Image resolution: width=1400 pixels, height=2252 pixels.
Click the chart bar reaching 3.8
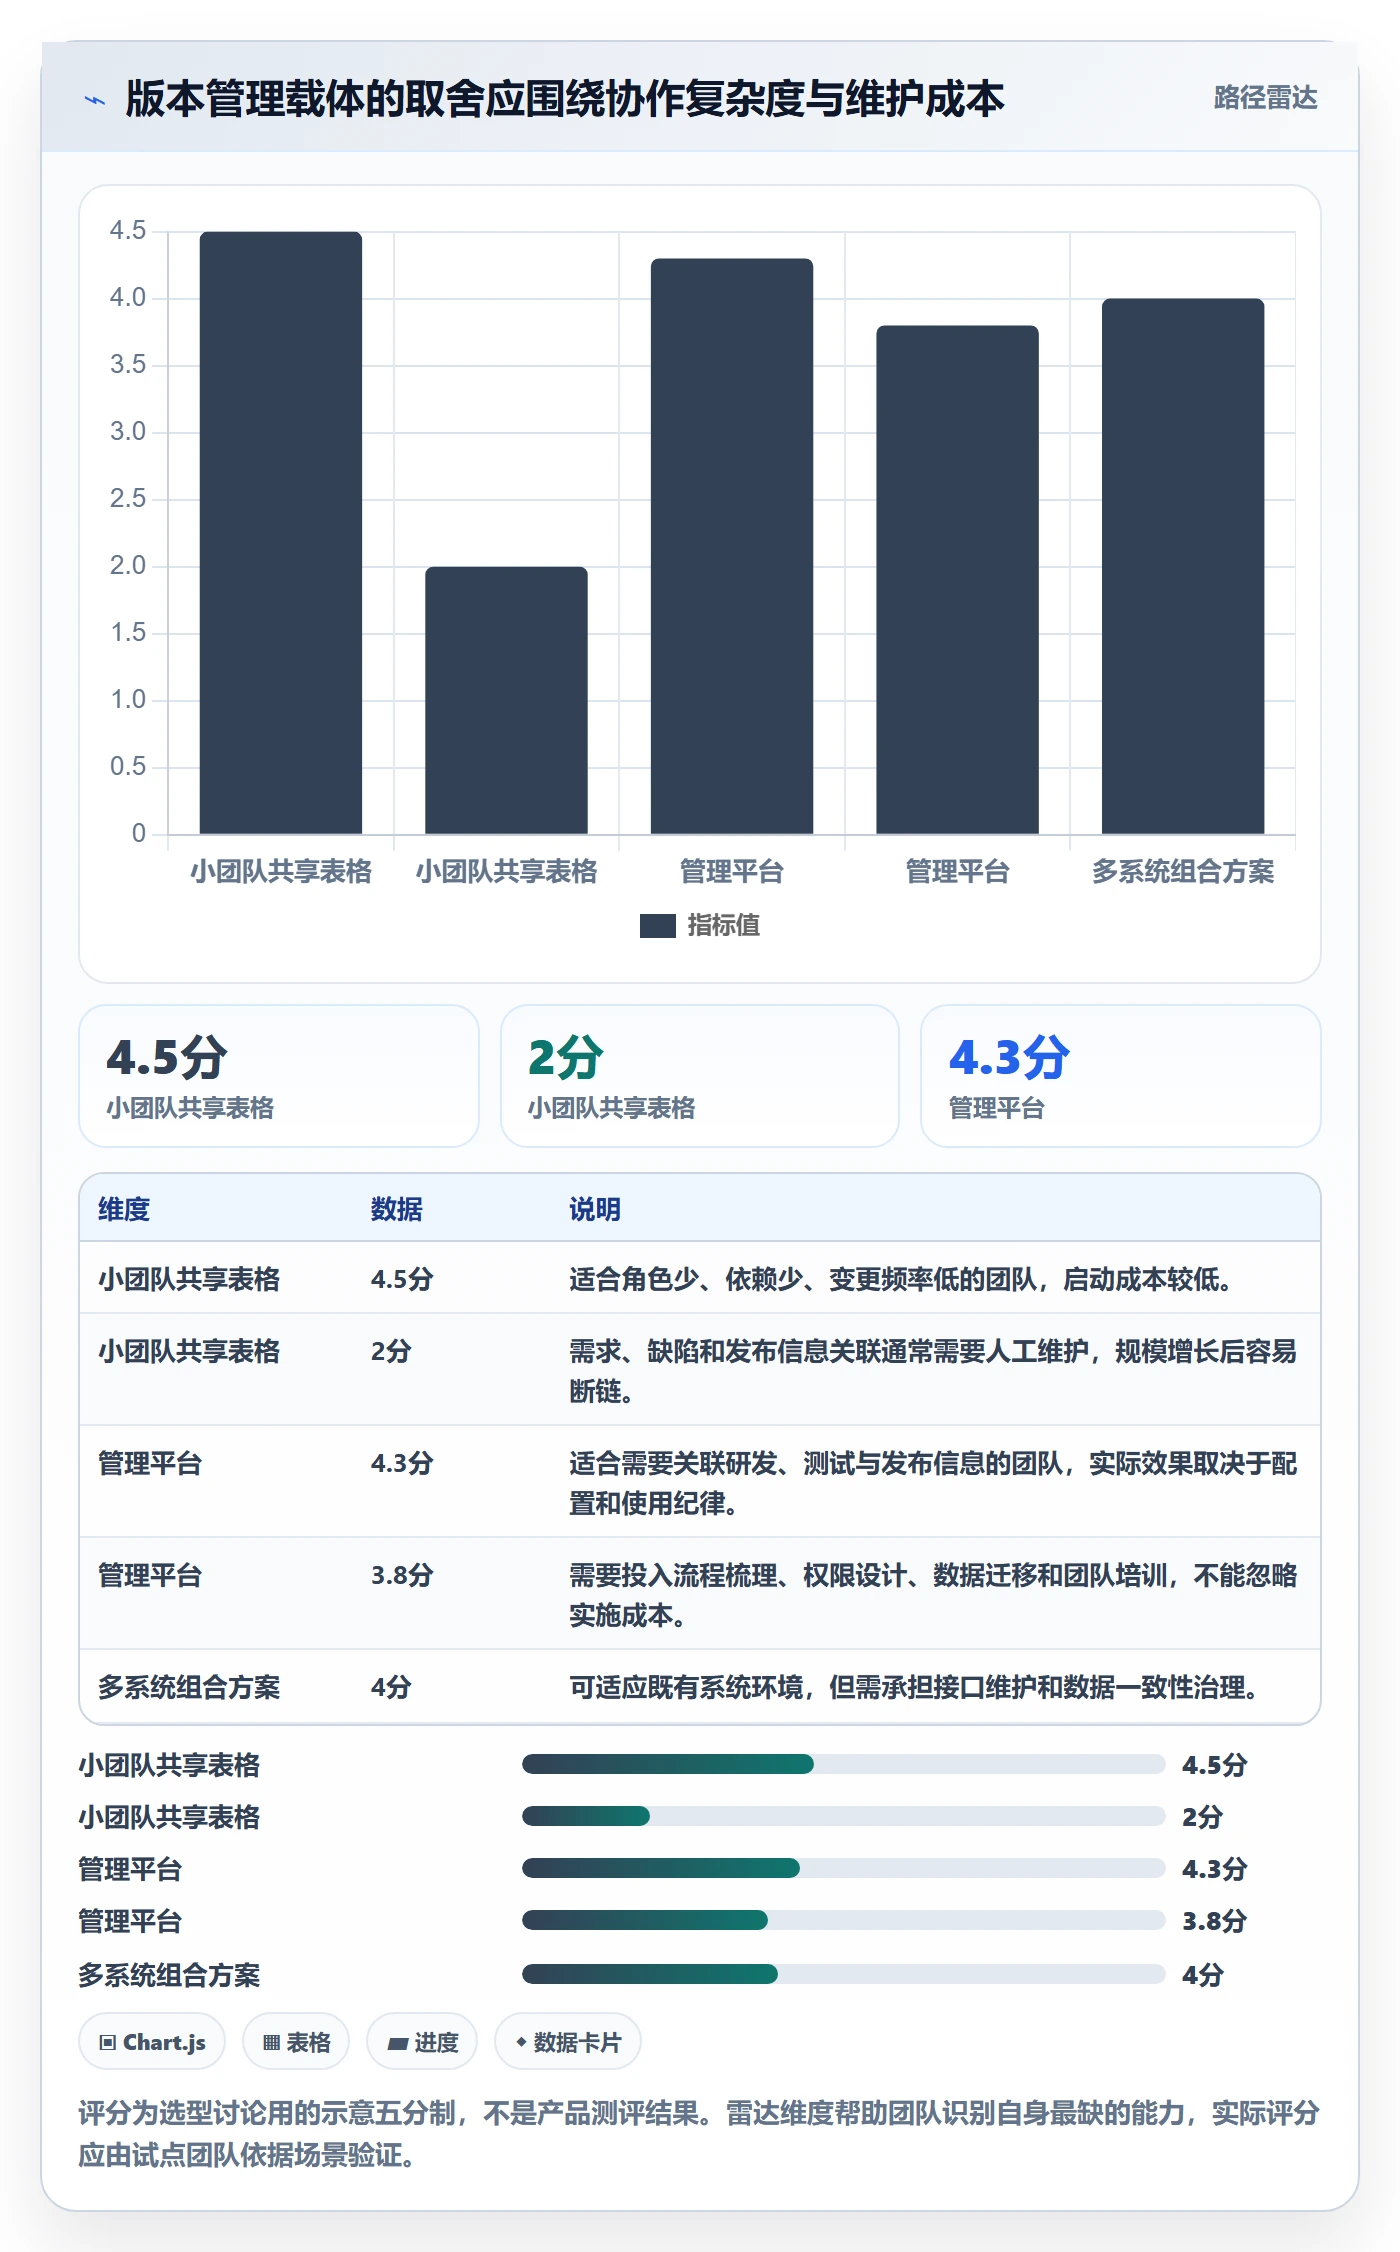pos(957,580)
